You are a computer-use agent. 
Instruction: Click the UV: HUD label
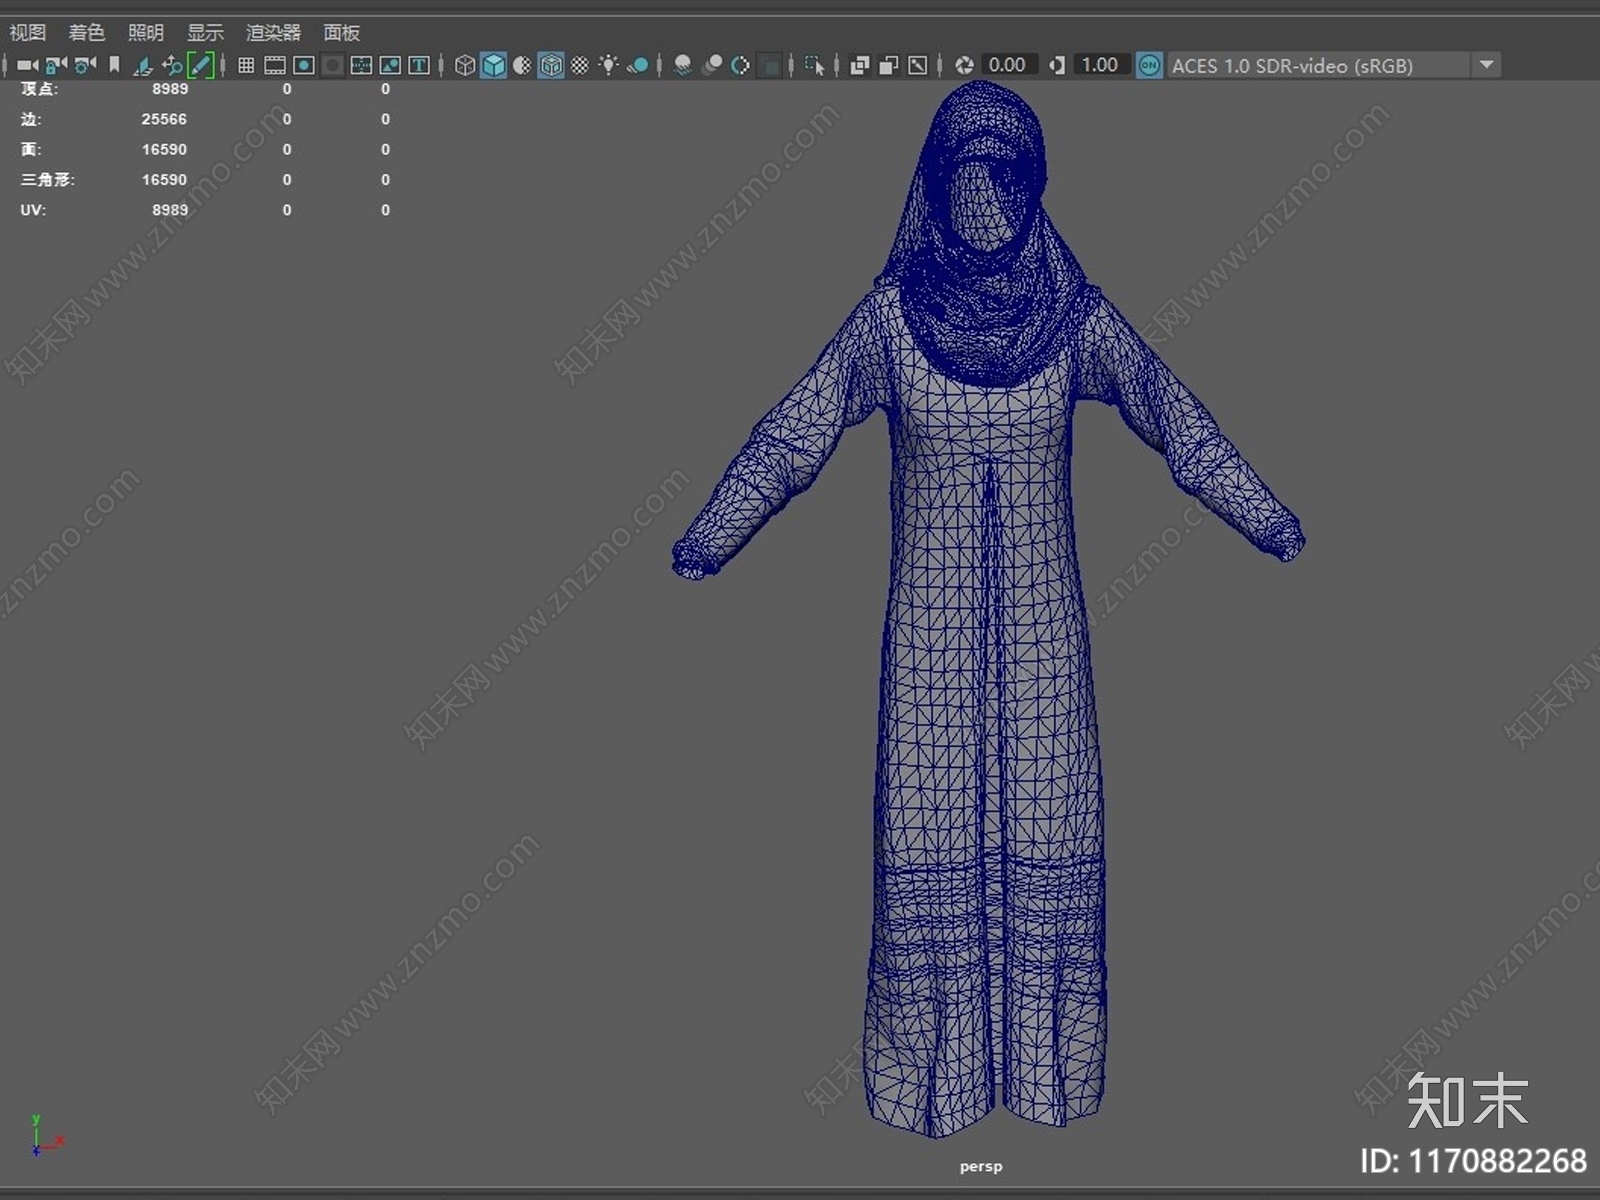[x=33, y=210]
